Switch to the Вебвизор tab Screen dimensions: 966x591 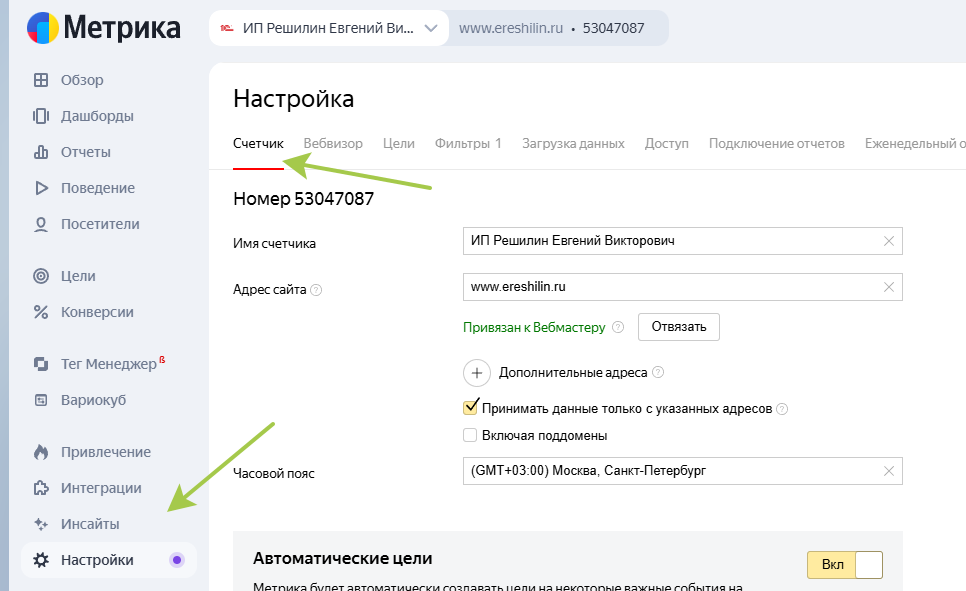coord(332,143)
